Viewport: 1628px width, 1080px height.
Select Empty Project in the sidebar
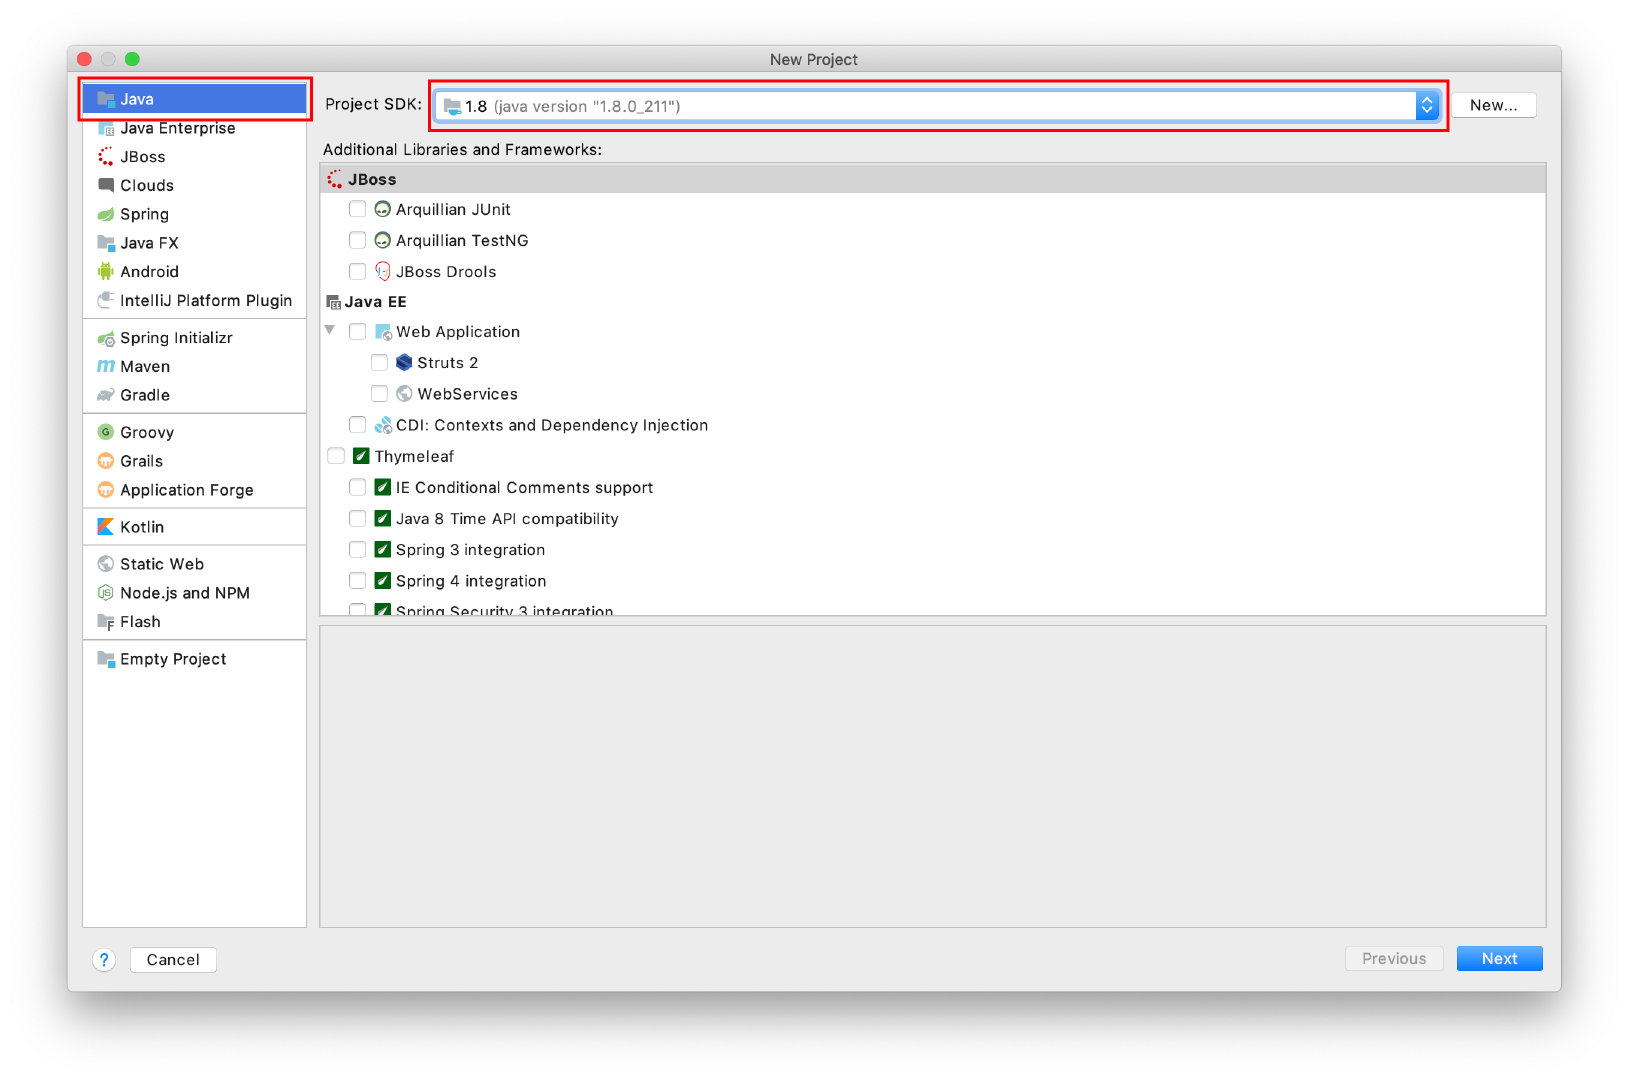click(x=195, y=659)
